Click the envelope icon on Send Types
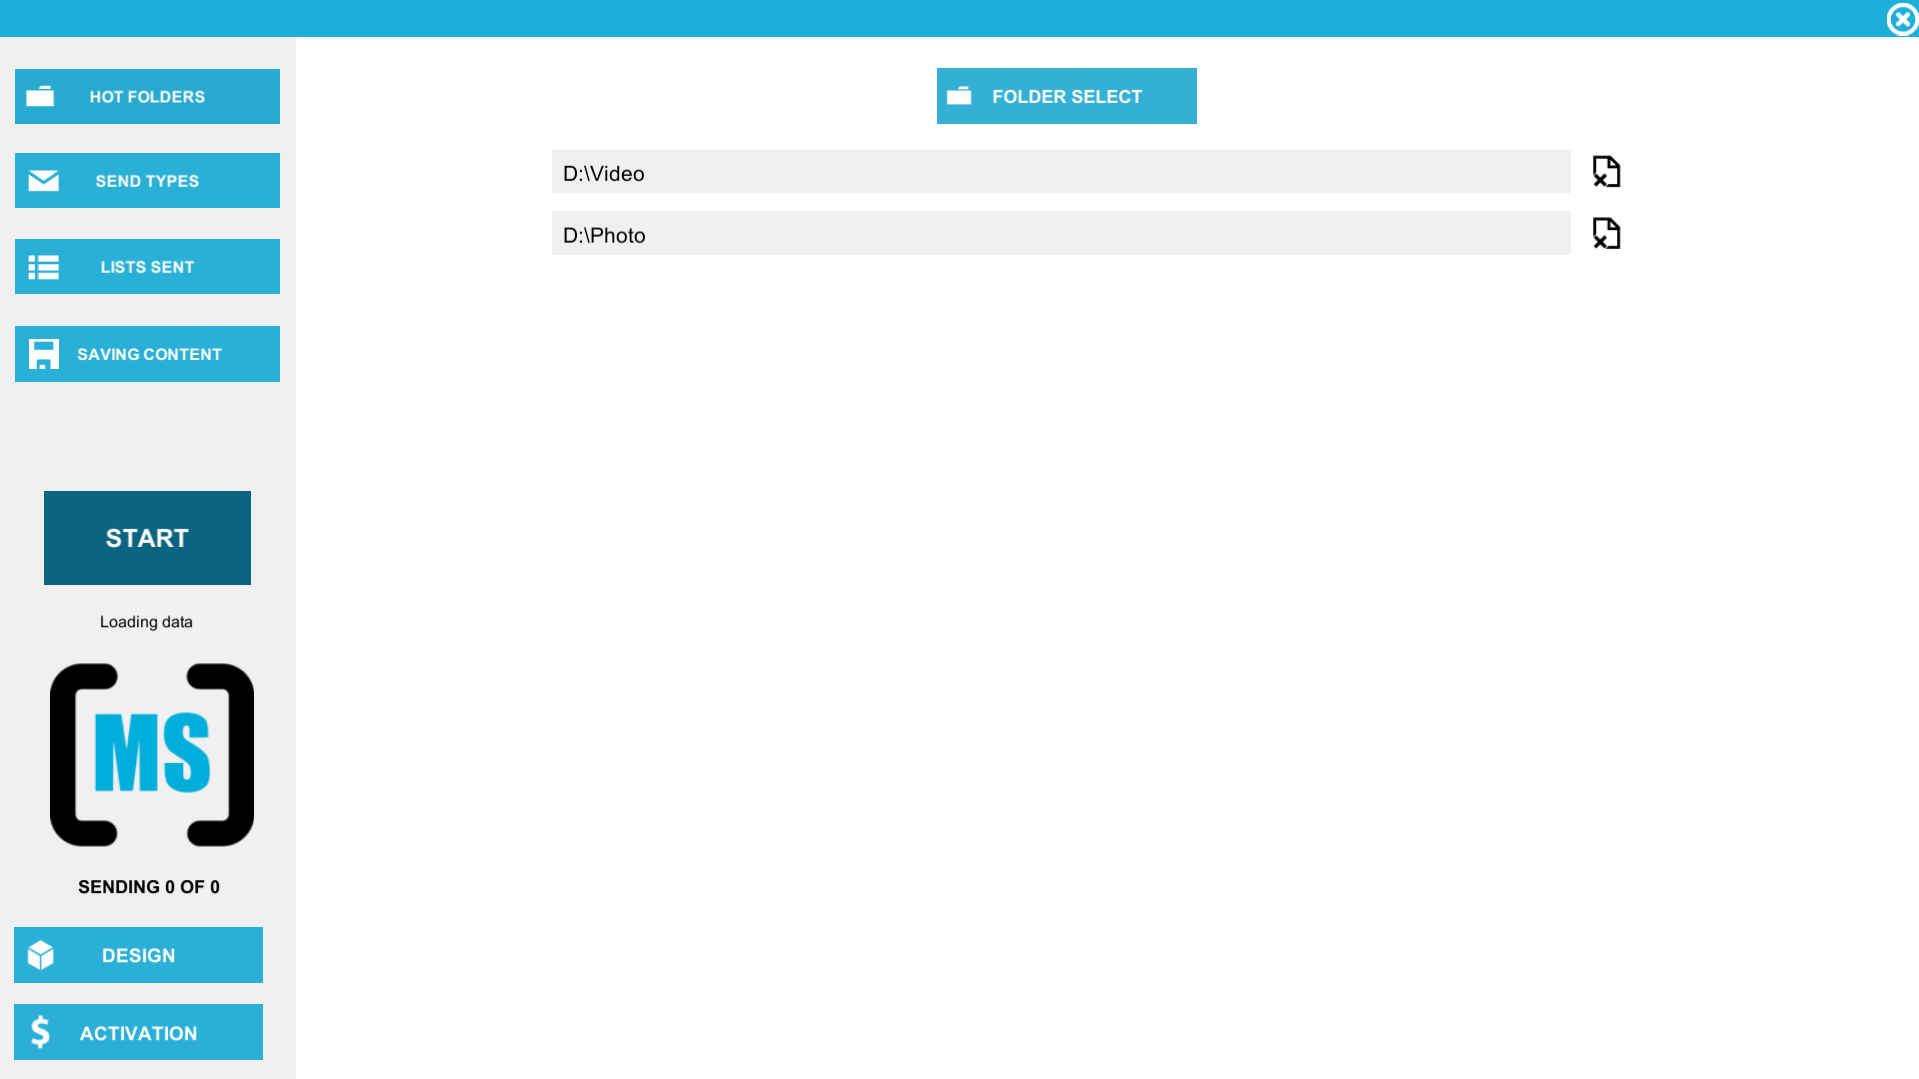The width and height of the screenshot is (1919, 1079). tap(43, 181)
